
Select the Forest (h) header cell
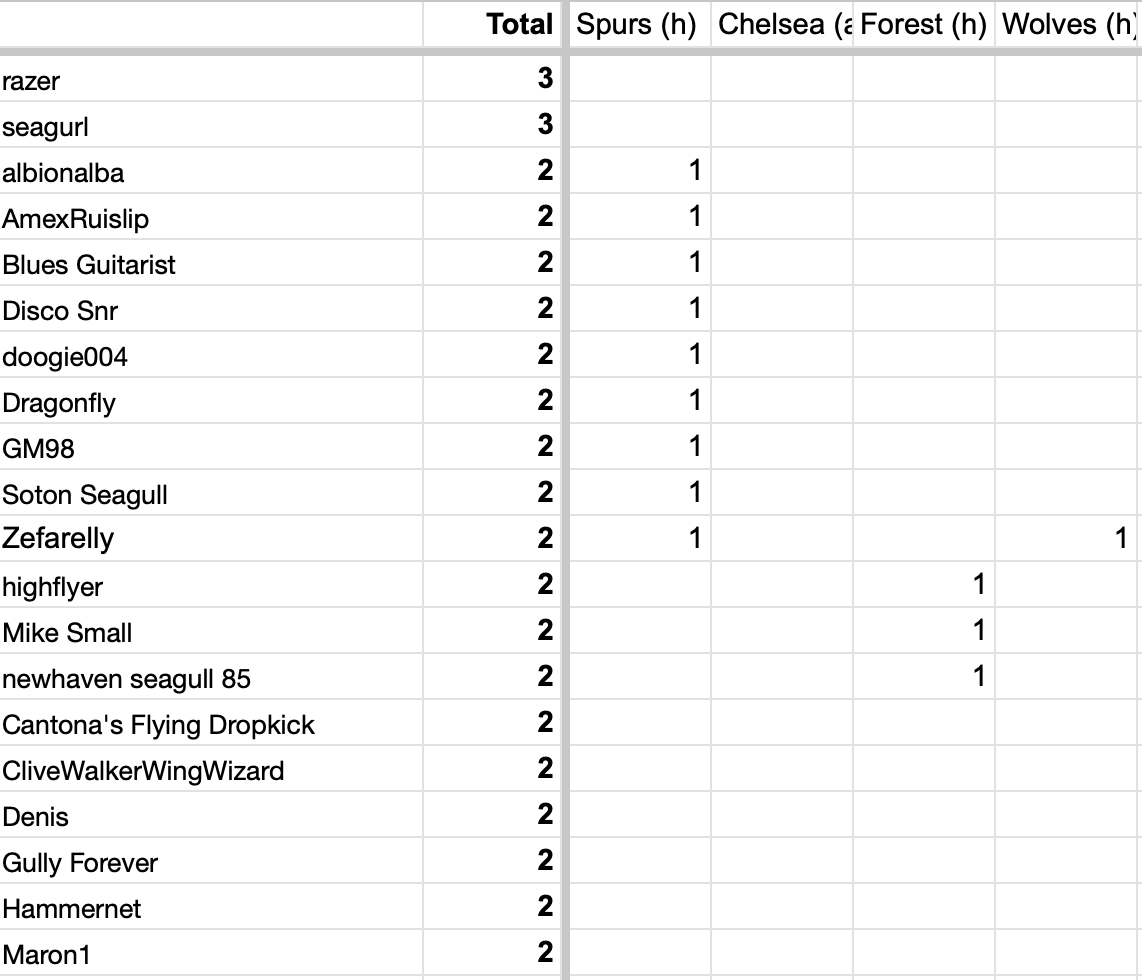pos(924,25)
